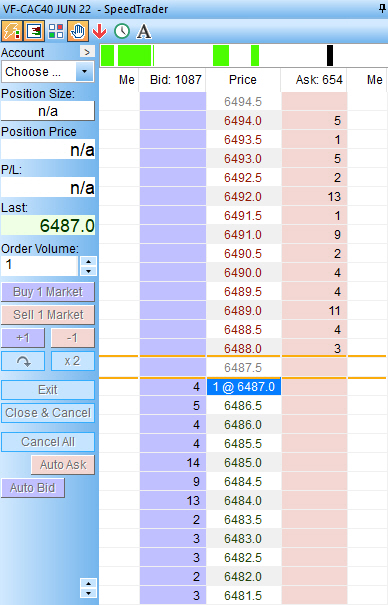Increase Order Volume with the up arrow
The height and width of the screenshot is (605, 388).
tap(88, 262)
